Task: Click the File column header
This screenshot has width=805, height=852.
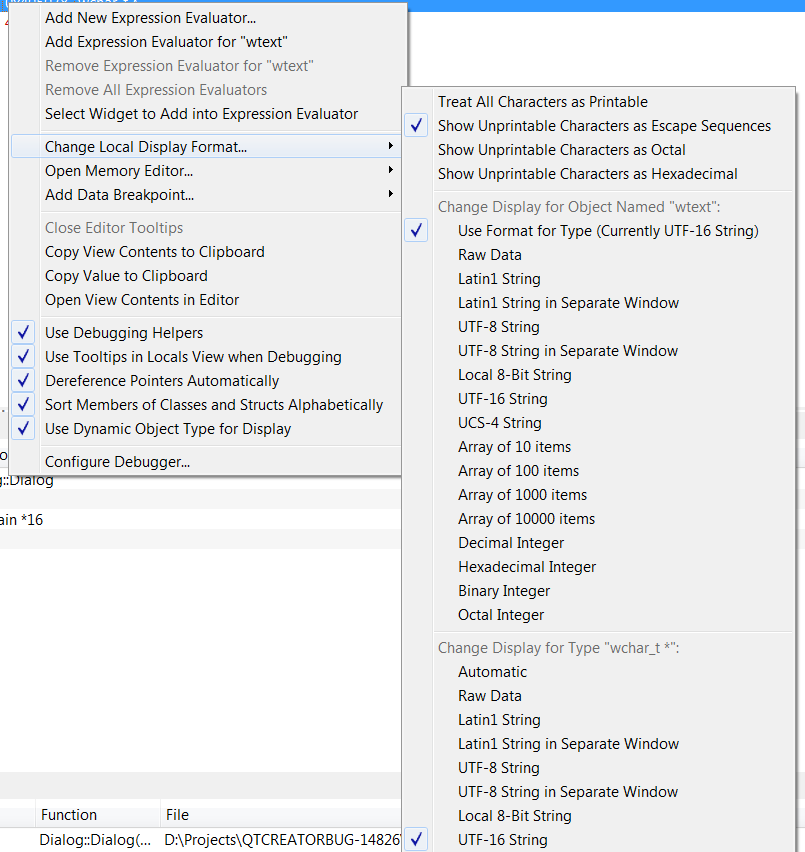Action: (176, 815)
